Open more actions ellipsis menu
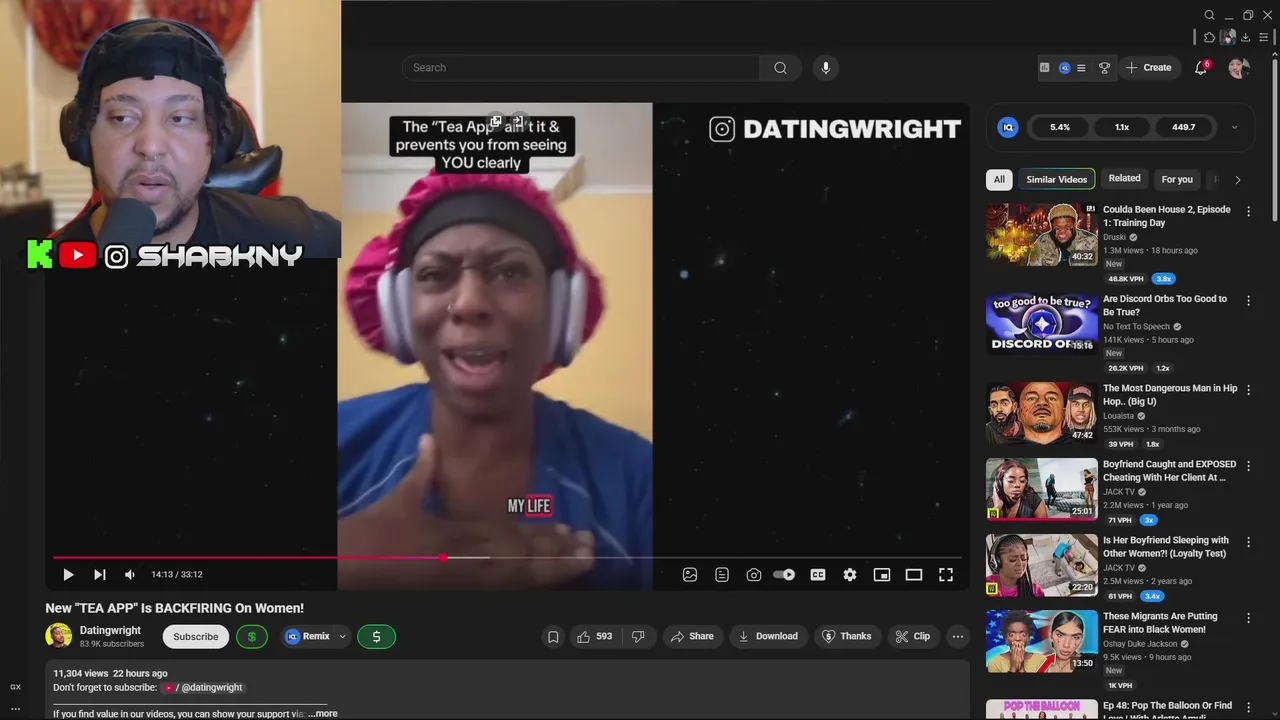1280x720 pixels. tap(957, 636)
